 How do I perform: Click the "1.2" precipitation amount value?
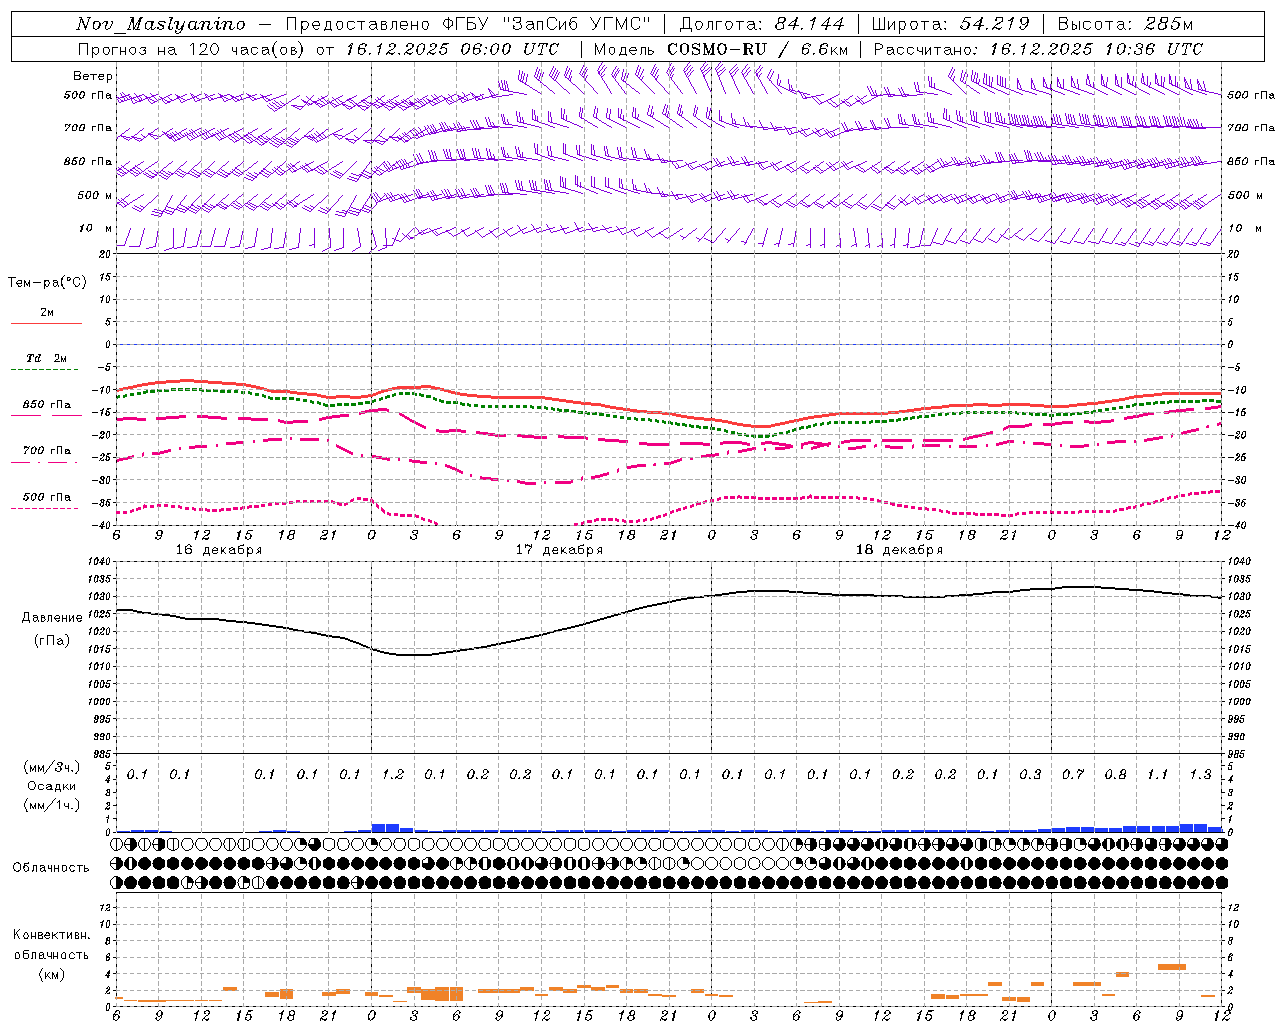tap(393, 774)
